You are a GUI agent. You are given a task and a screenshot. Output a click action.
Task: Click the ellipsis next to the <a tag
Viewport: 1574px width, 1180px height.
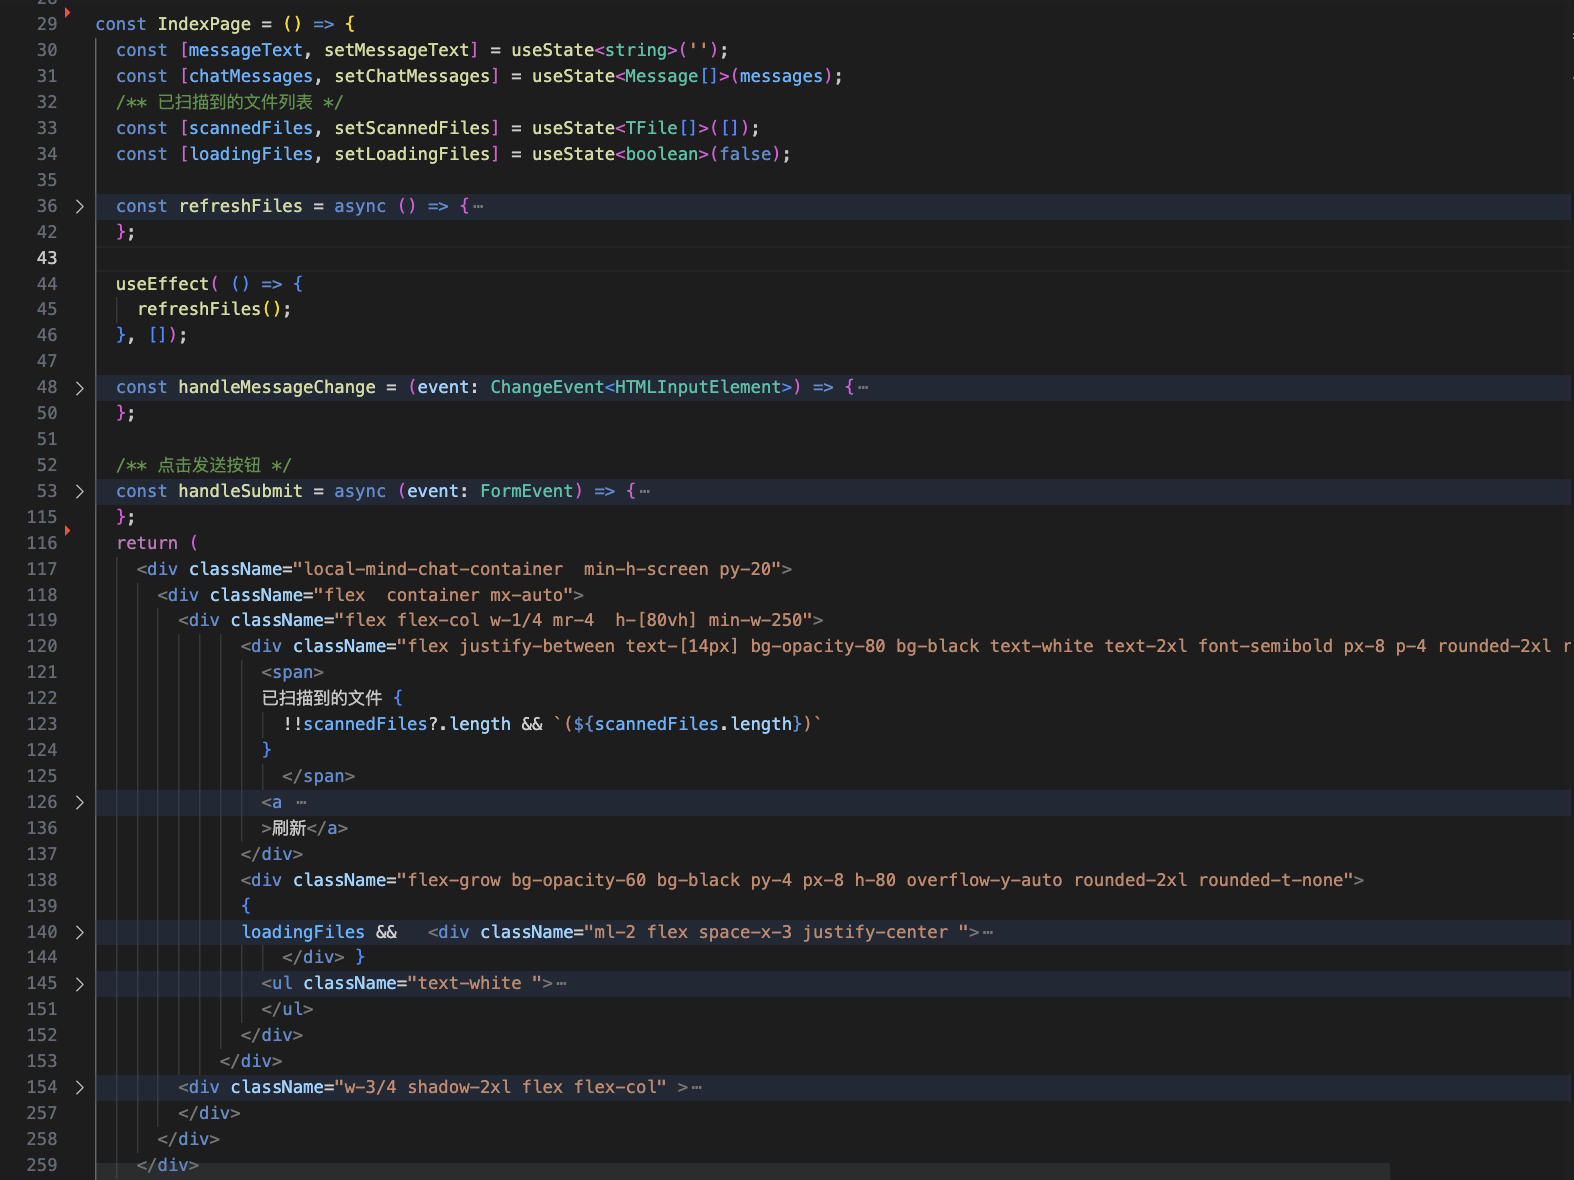click(301, 802)
